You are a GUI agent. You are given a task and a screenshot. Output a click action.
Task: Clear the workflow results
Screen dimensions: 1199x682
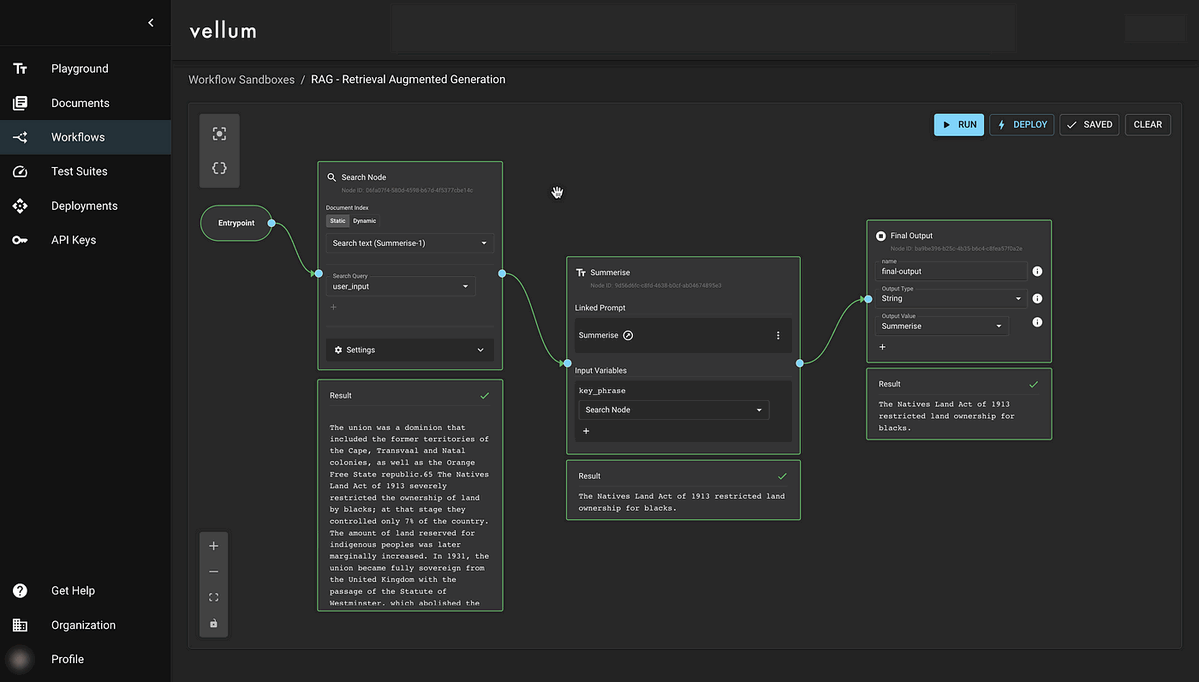pos(1148,125)
